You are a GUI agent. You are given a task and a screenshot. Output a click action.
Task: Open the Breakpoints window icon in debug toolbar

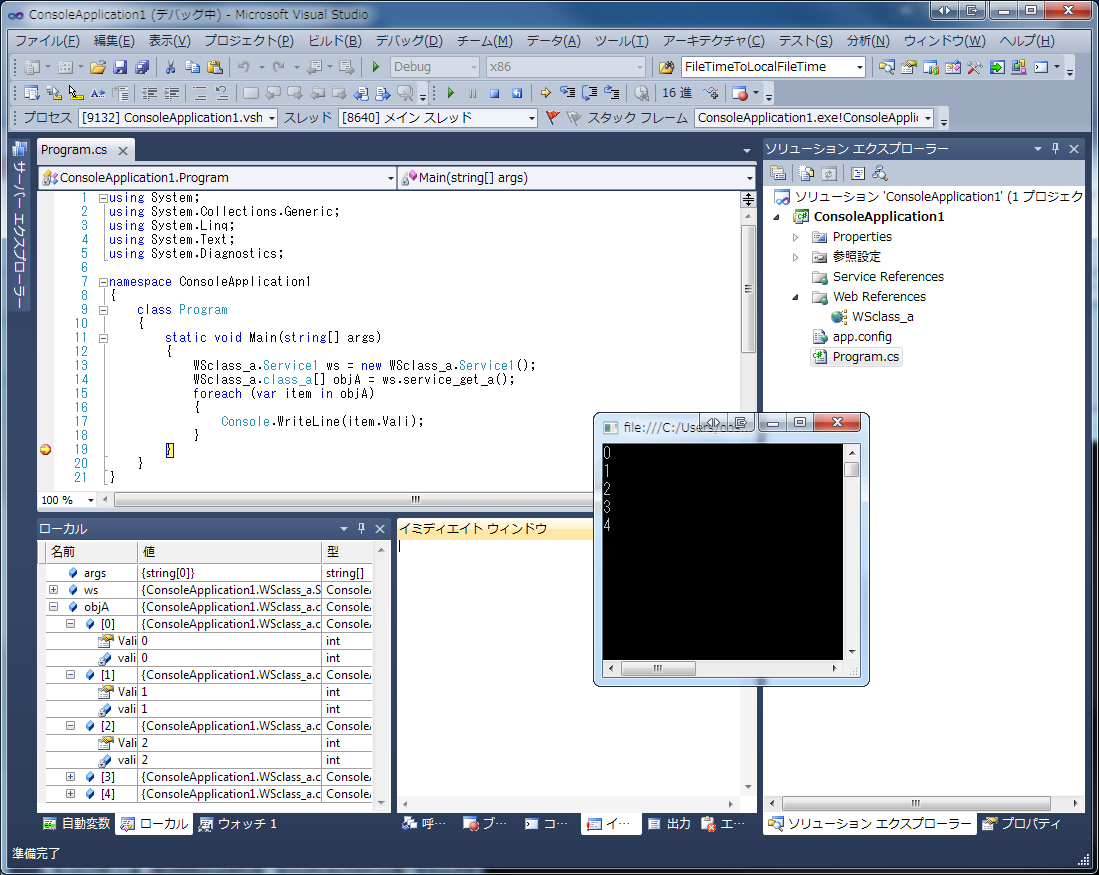(739, 93)
